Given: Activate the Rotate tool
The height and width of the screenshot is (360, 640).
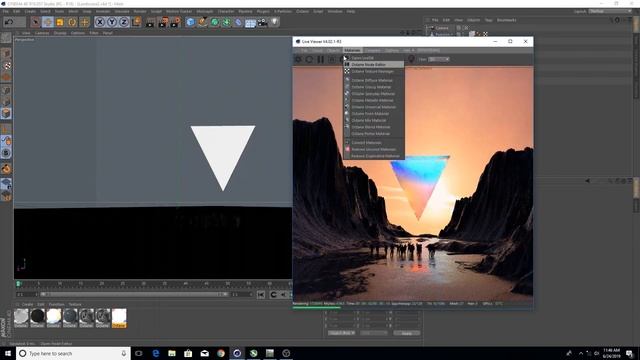Looking at the screenshot, I should (72, 22).
